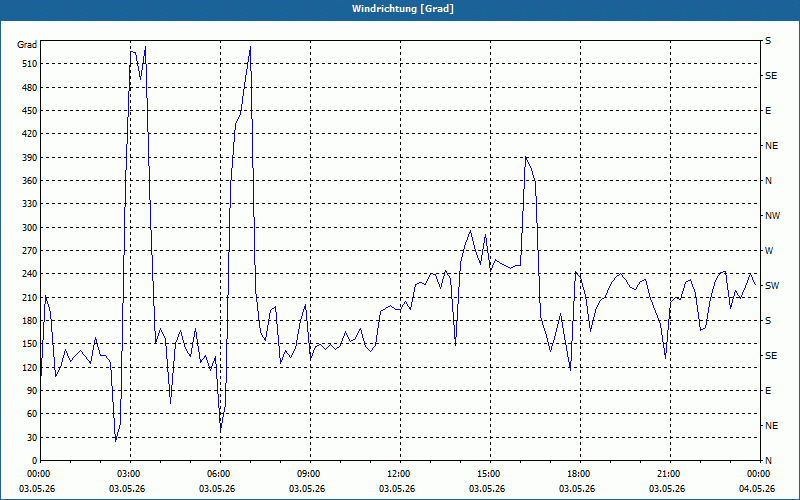Click the 03:00 time label
This screenshot has height=500, width=800.
click(x=130, y=473)
